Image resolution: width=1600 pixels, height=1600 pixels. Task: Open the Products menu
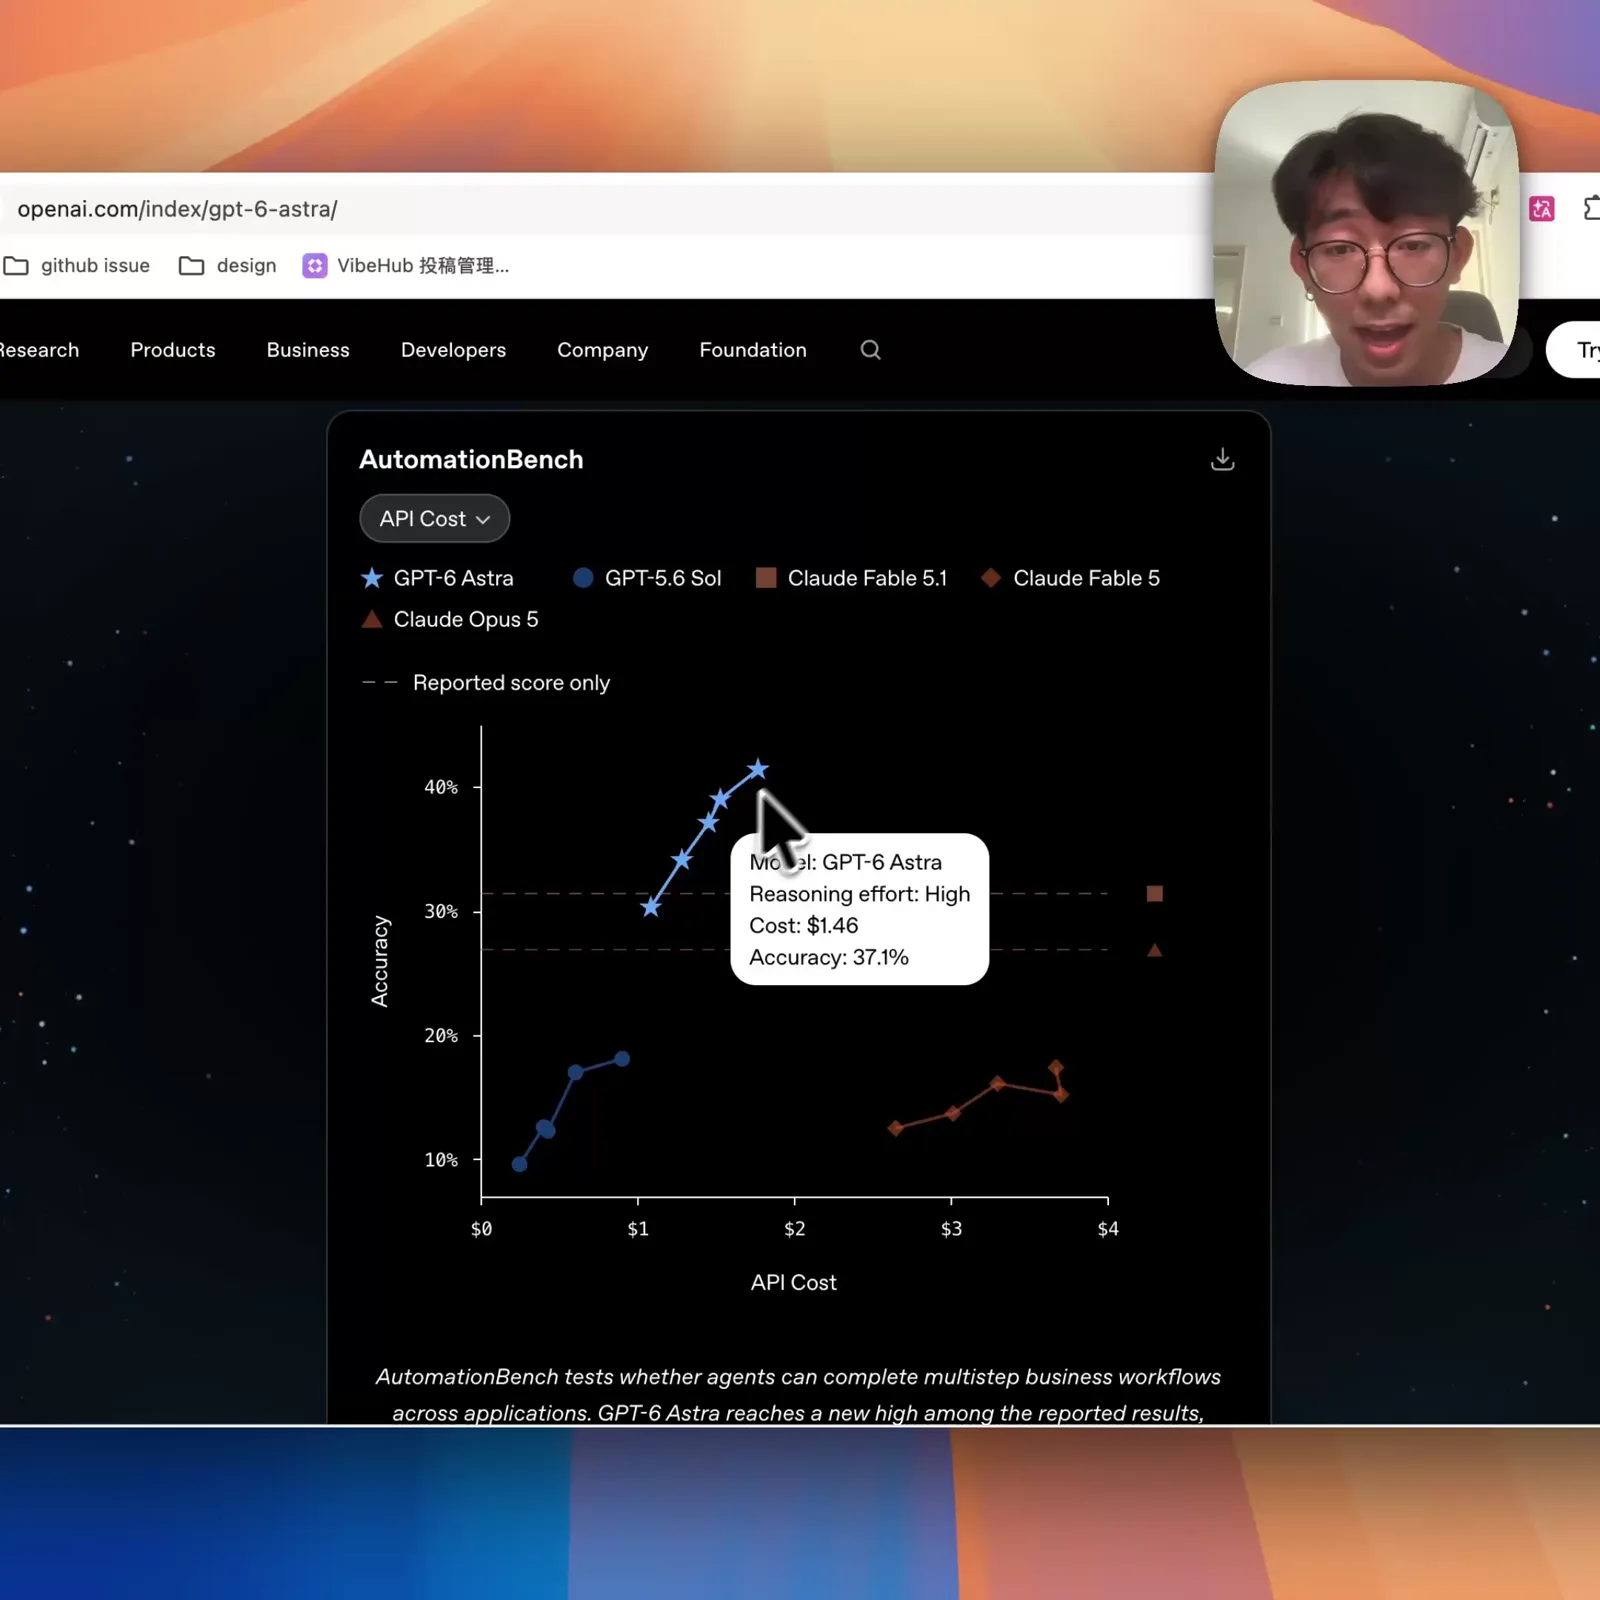tap(173, 350)
